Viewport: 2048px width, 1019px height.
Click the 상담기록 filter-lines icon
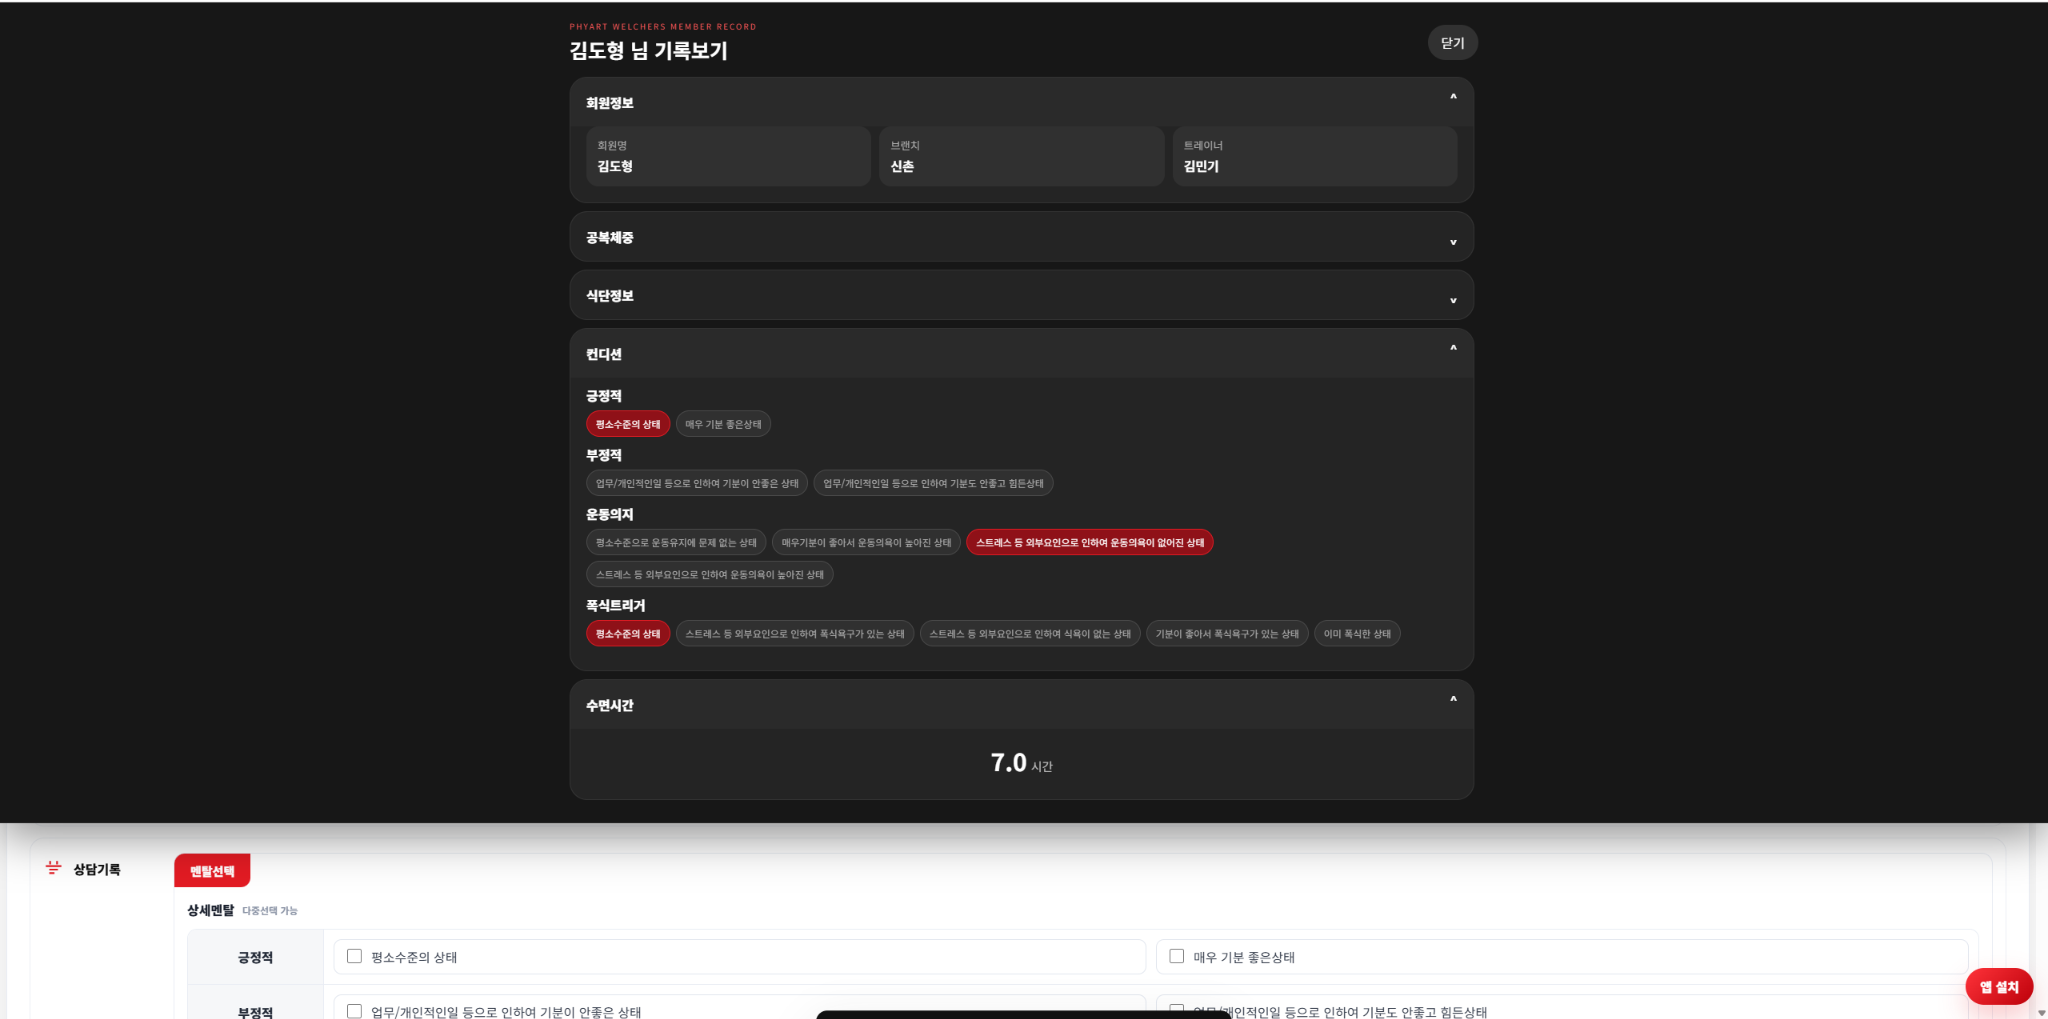click(x=53, y=868)
